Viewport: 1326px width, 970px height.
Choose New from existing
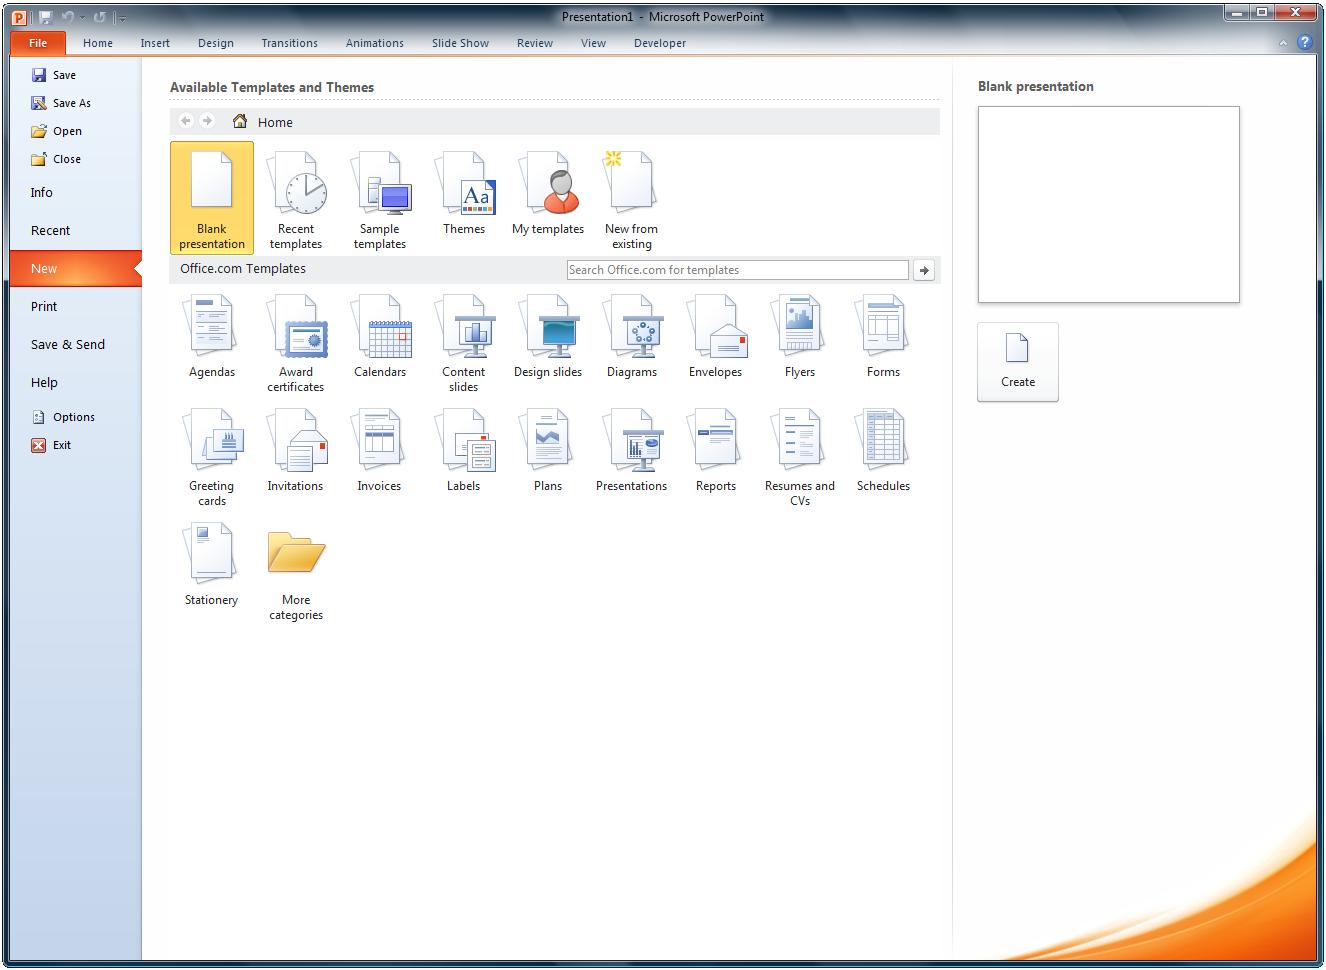(630, 195)
